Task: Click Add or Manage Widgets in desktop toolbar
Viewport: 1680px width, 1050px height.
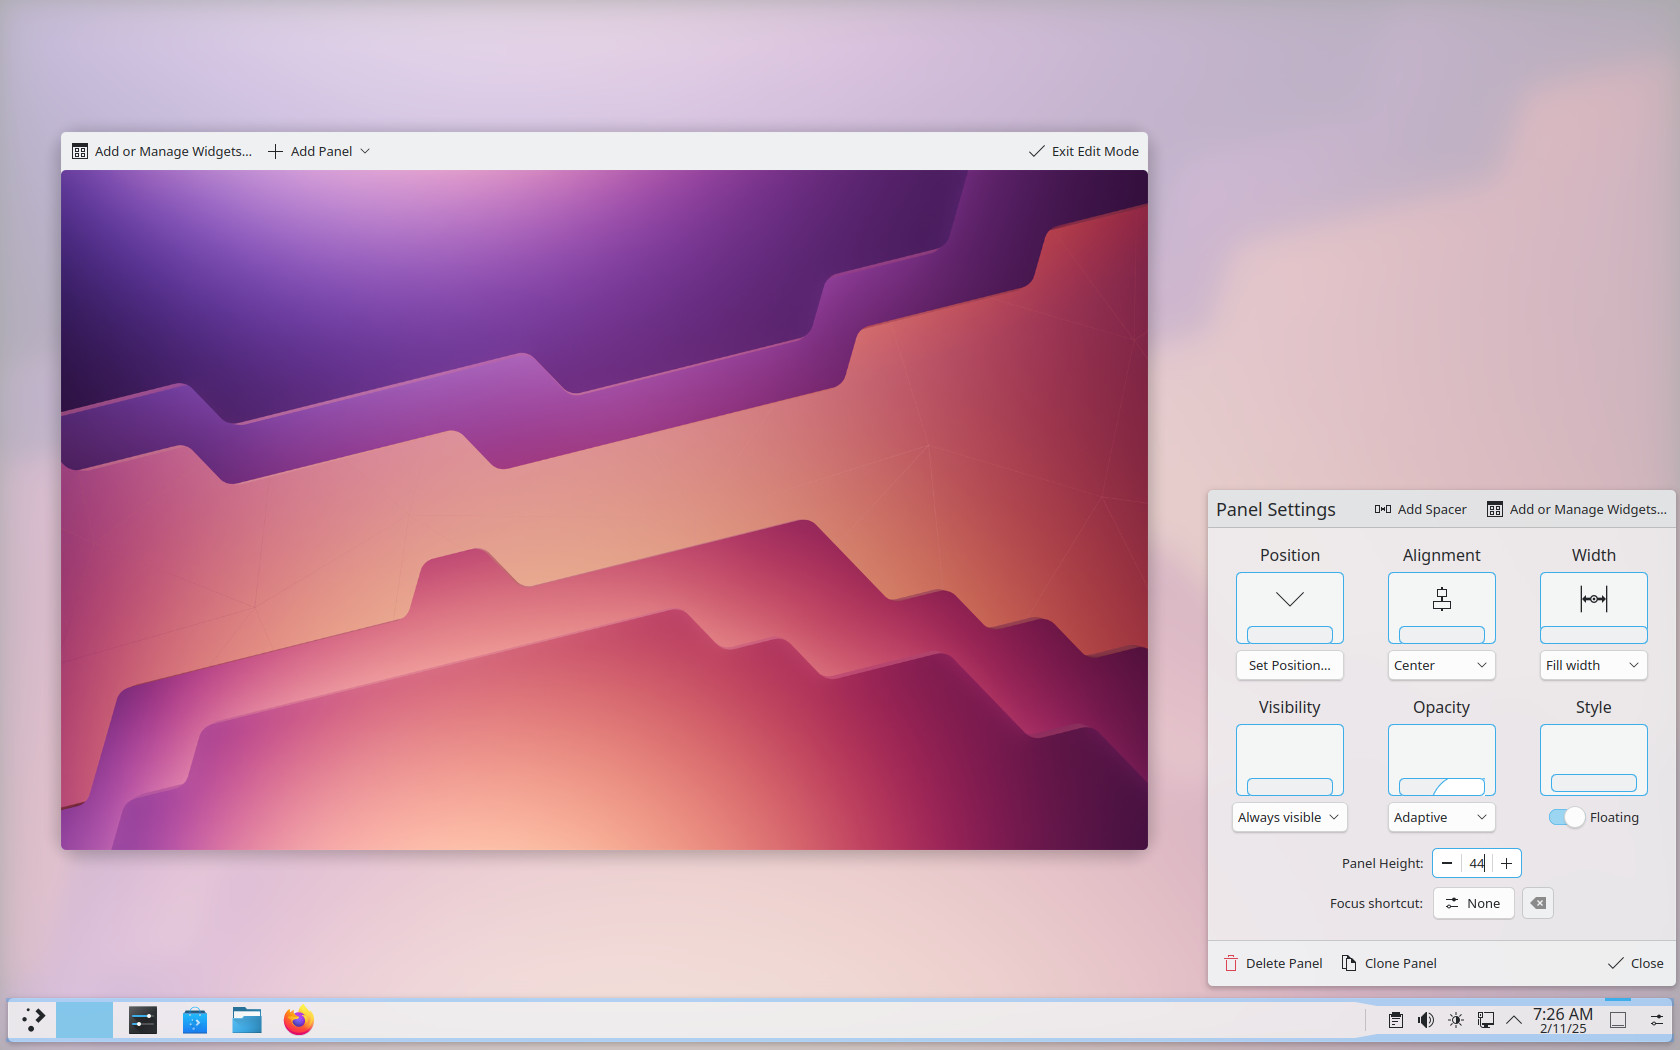Action: (x=162, y=151)
